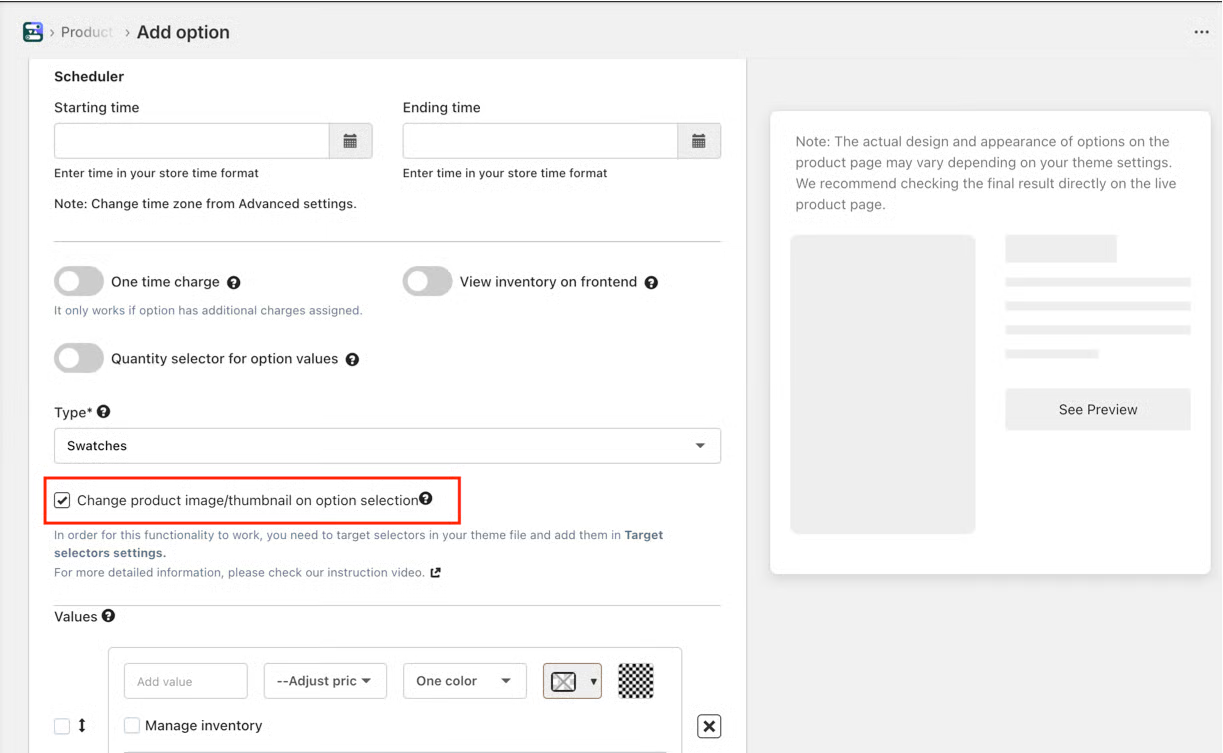Tick the value row selection checkbox

[62, 726]
